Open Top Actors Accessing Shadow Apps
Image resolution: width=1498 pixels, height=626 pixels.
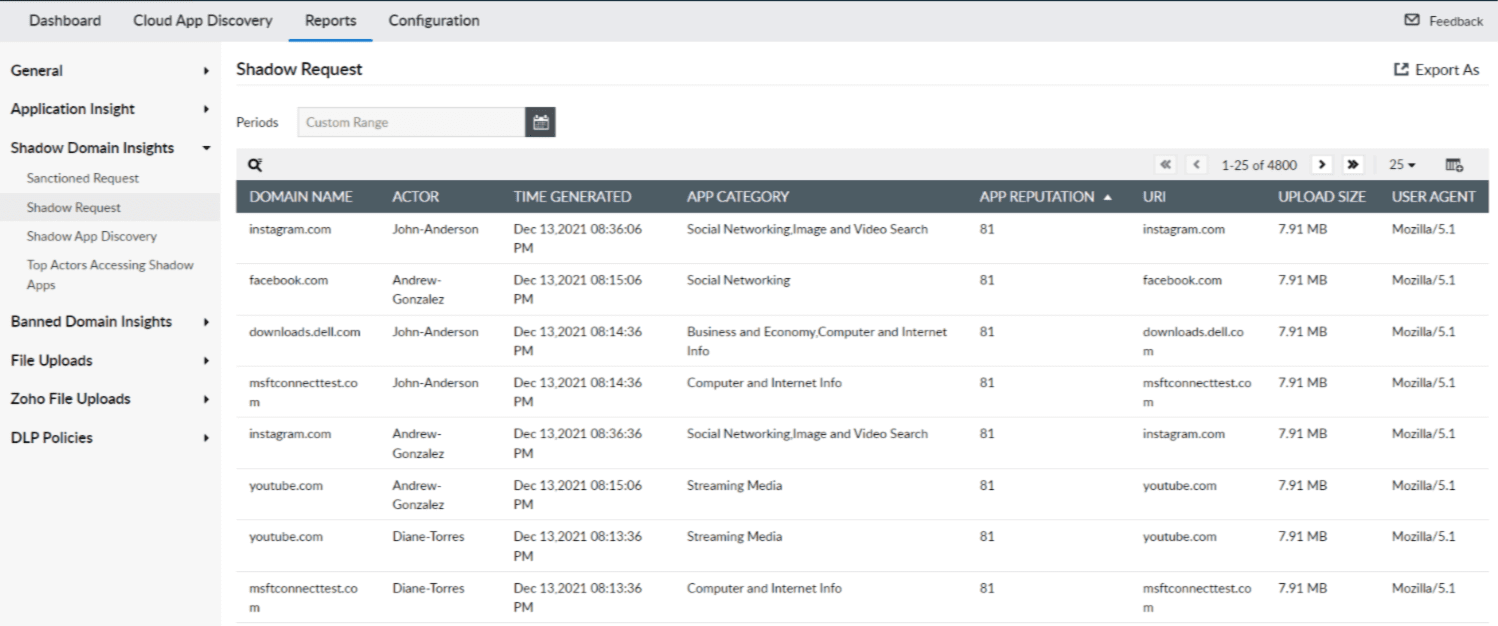(110, 273)
